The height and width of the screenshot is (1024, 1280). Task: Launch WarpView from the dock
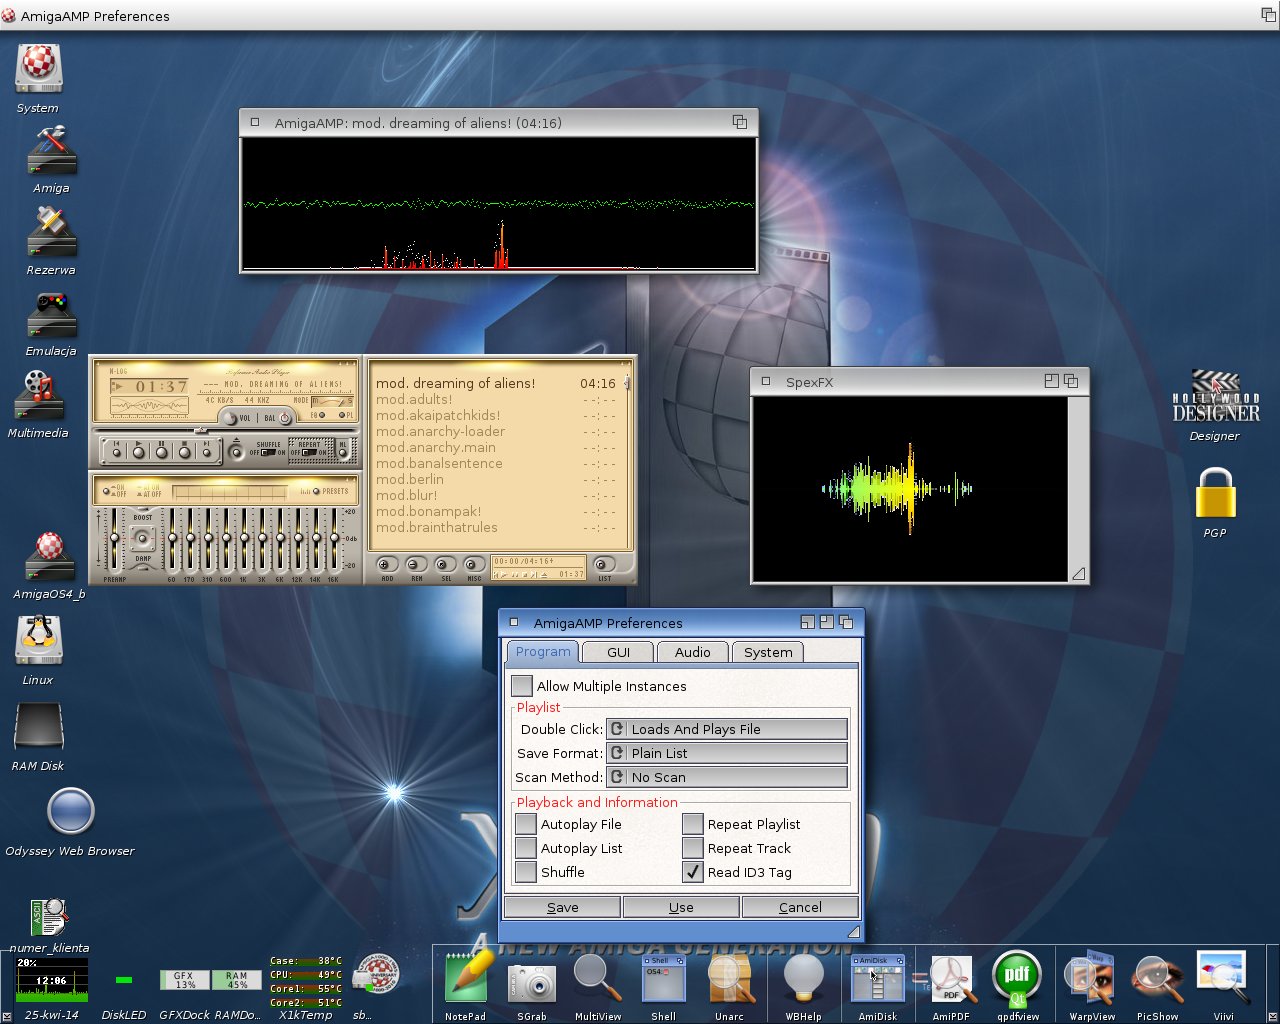point(1090,979)
